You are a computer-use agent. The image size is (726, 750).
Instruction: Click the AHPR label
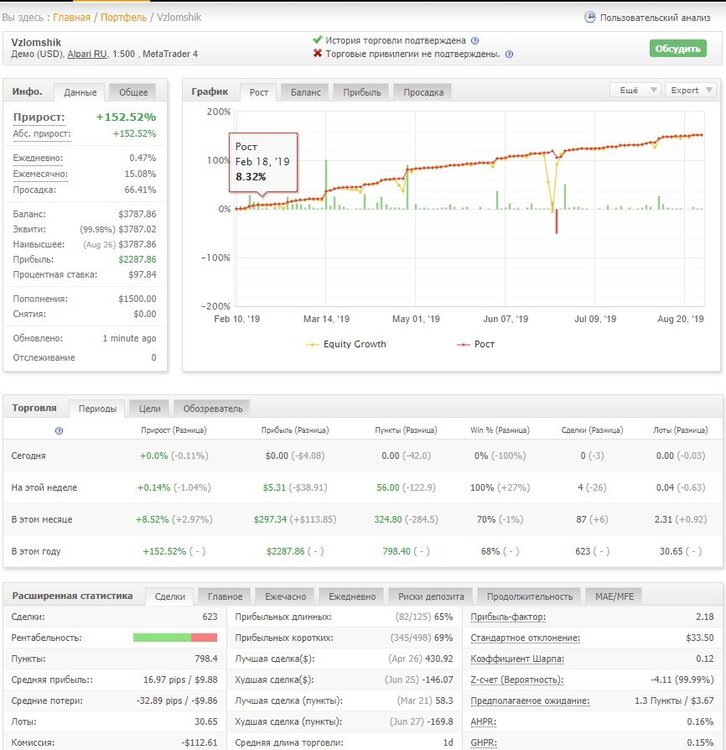(484, 722)
